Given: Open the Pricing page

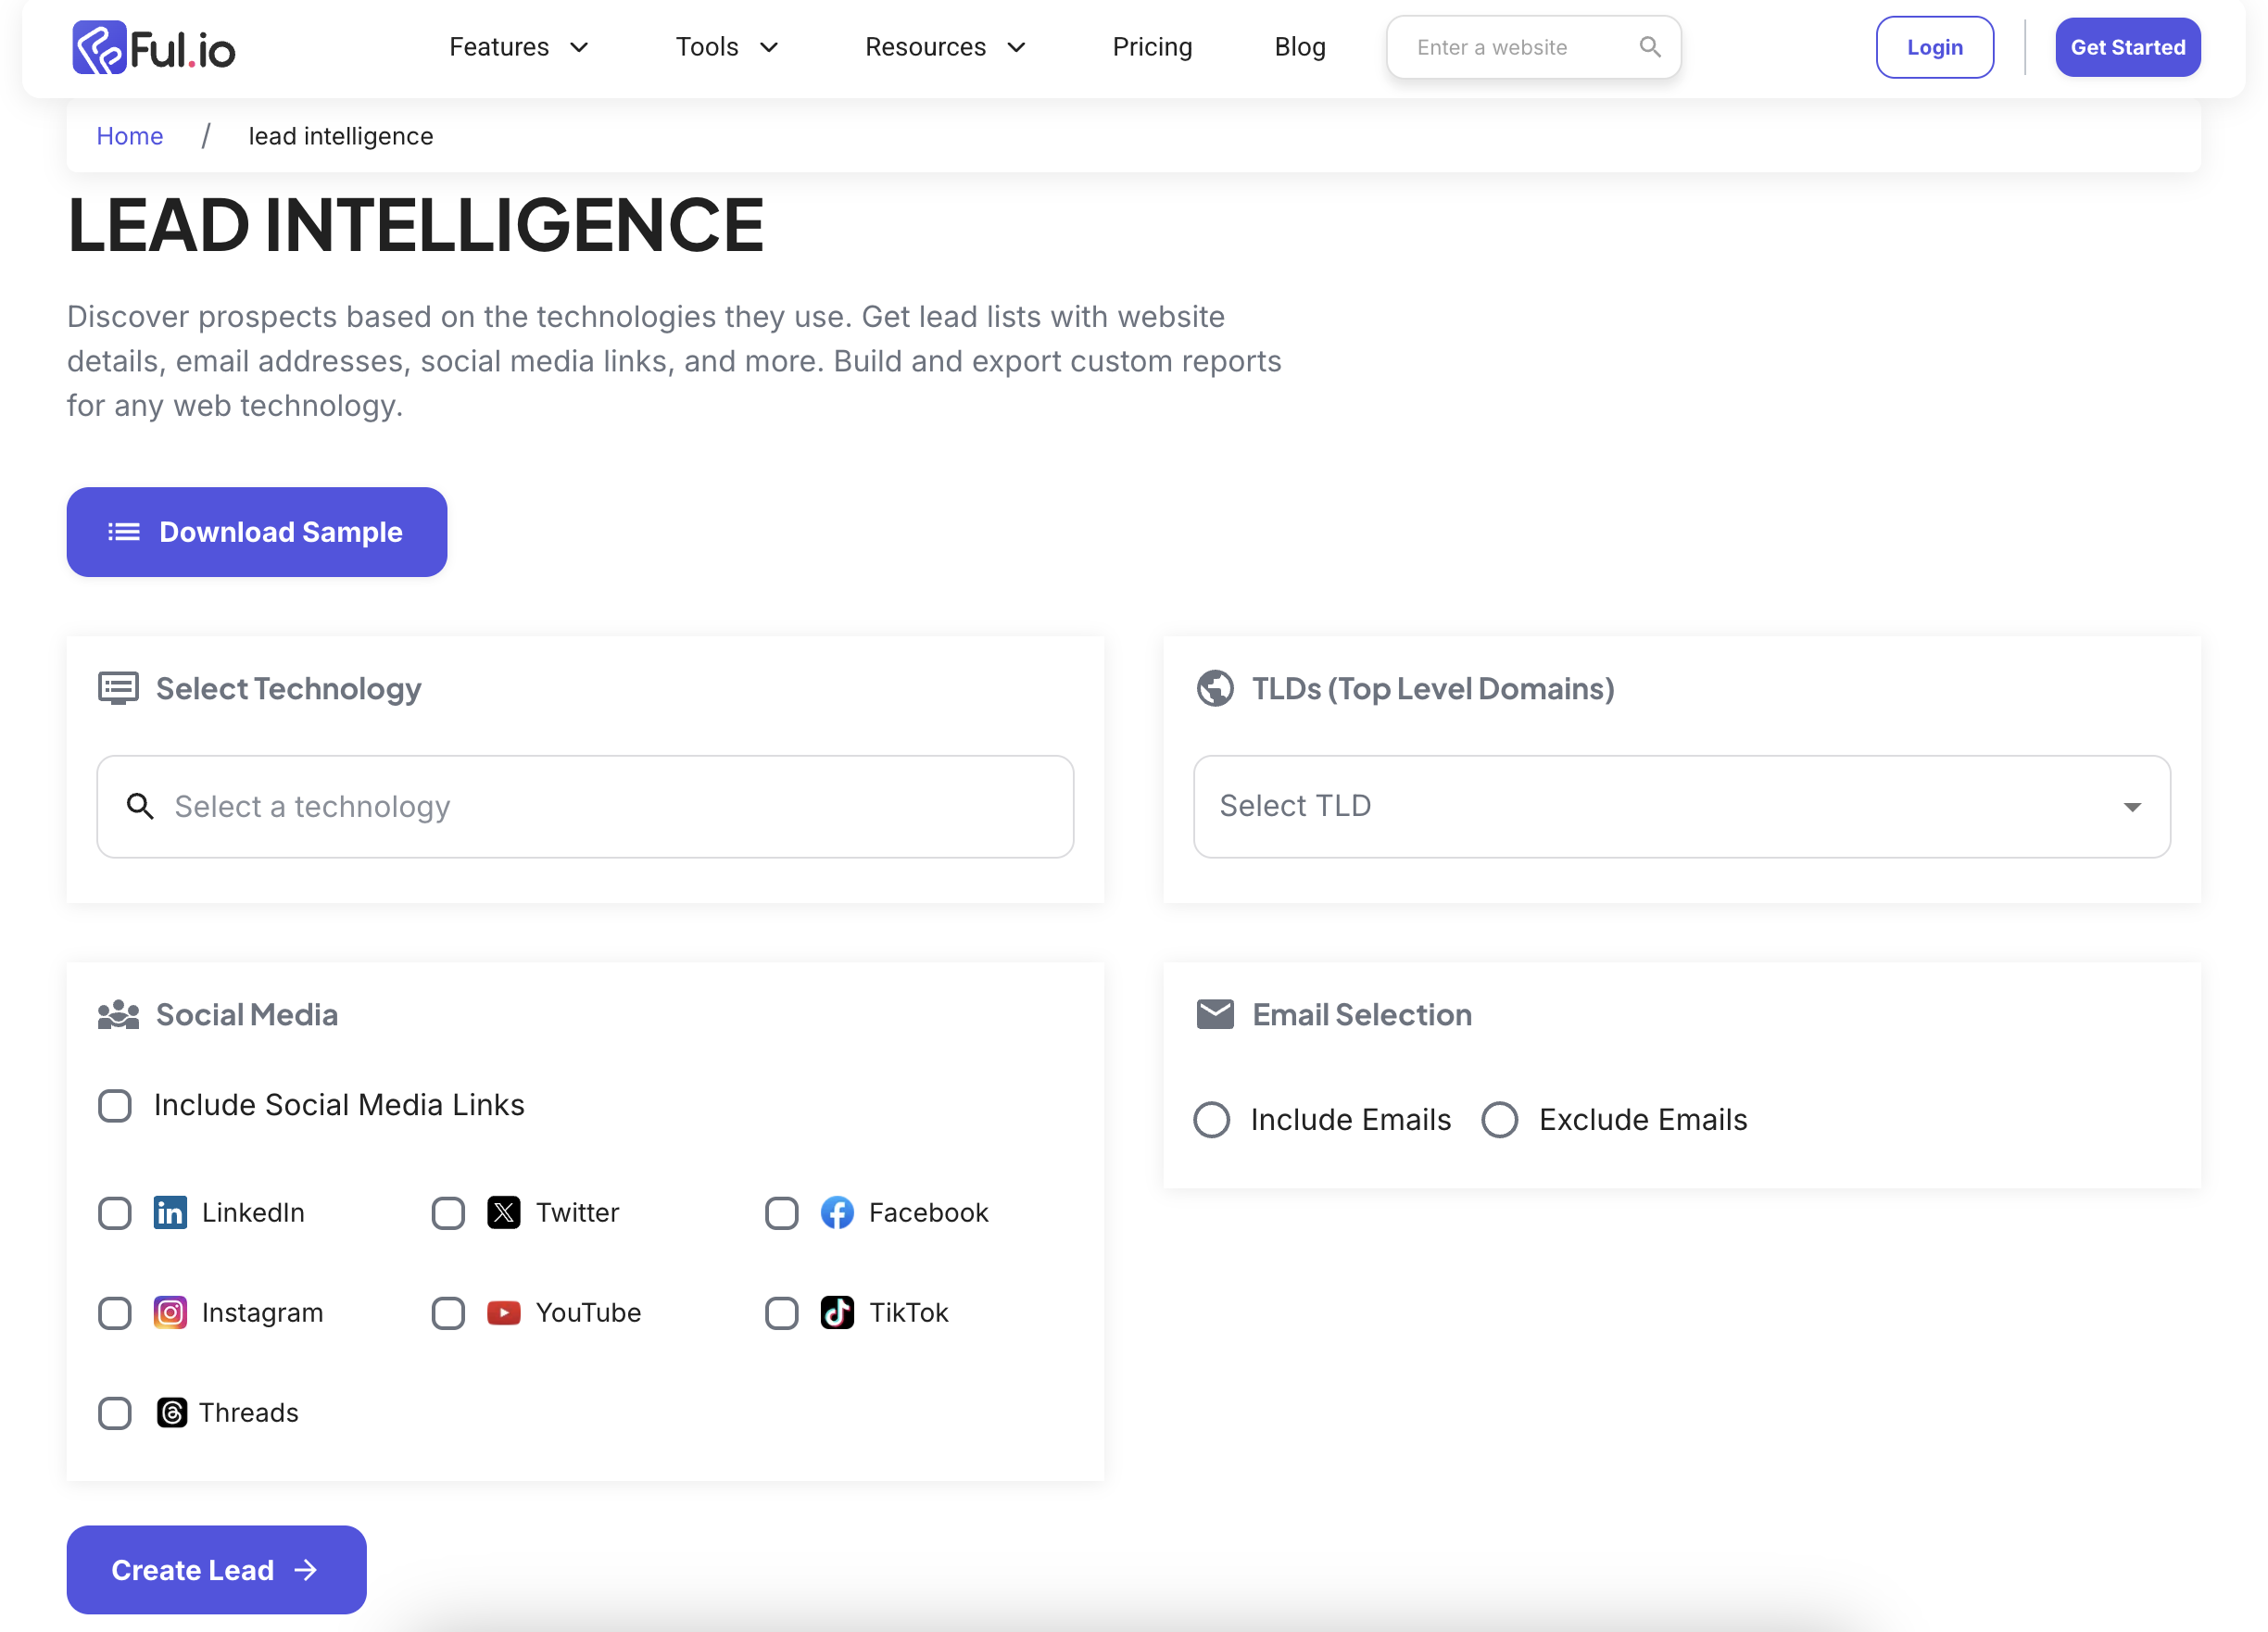Looking at the screenshot, I should (x=1152, y=47).
